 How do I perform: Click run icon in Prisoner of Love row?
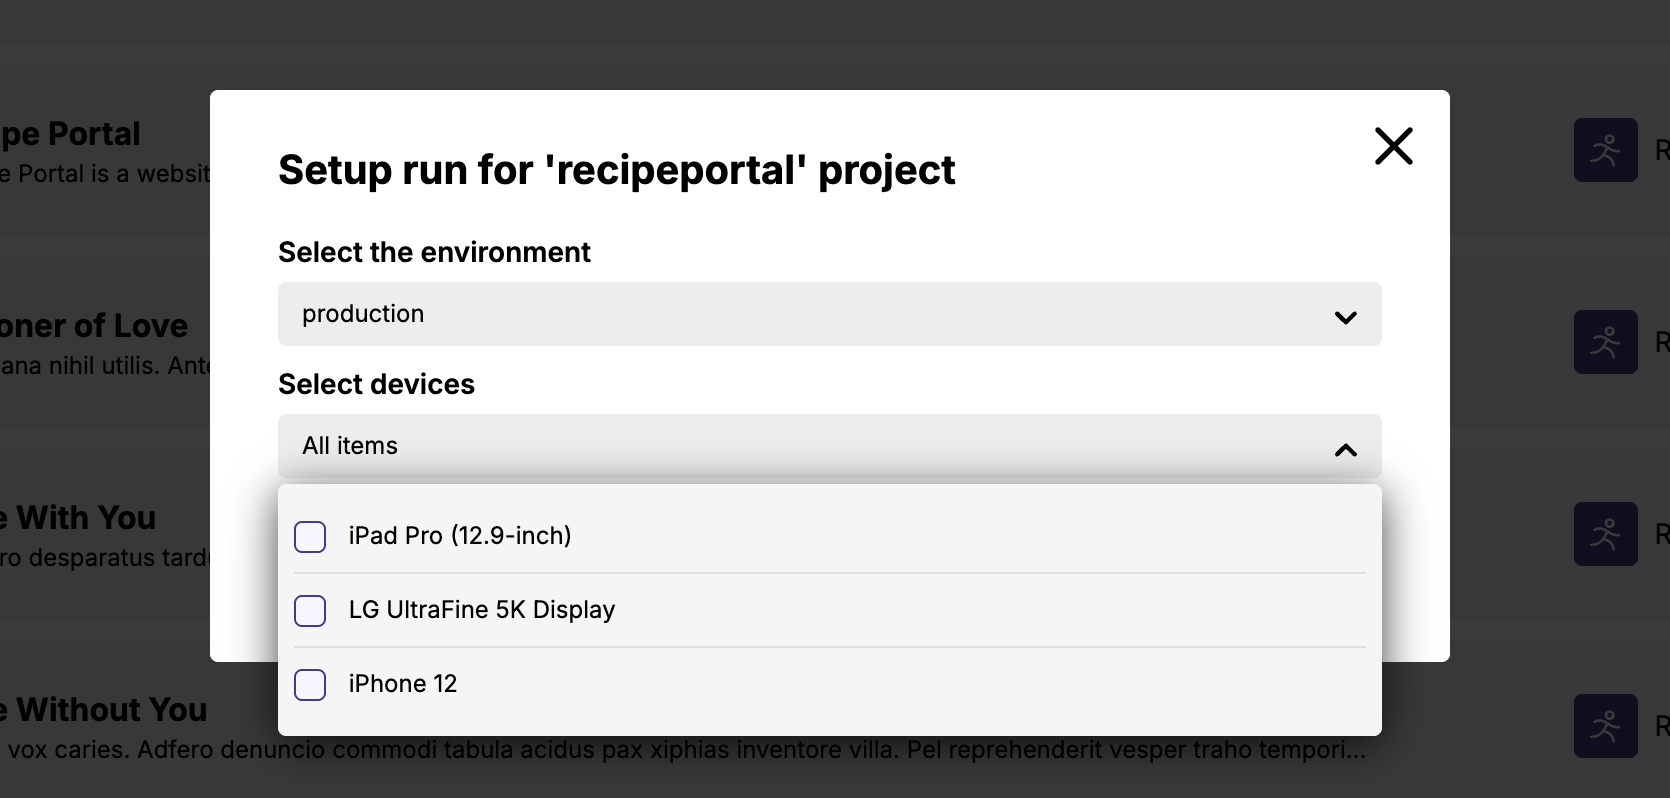1605,342
